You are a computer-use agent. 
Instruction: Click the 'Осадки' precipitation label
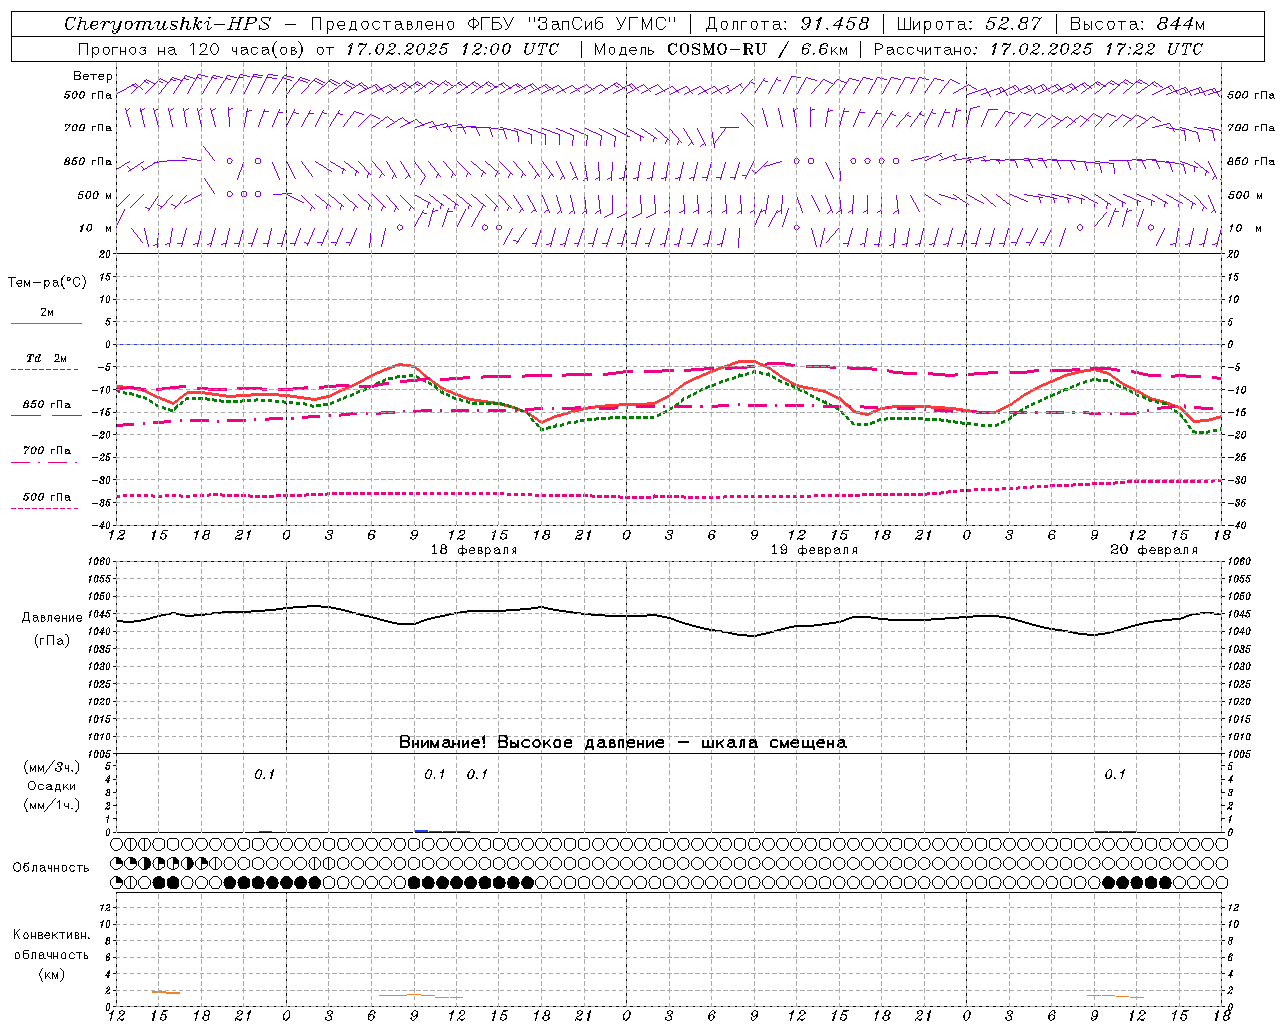[x=51, y=786]
